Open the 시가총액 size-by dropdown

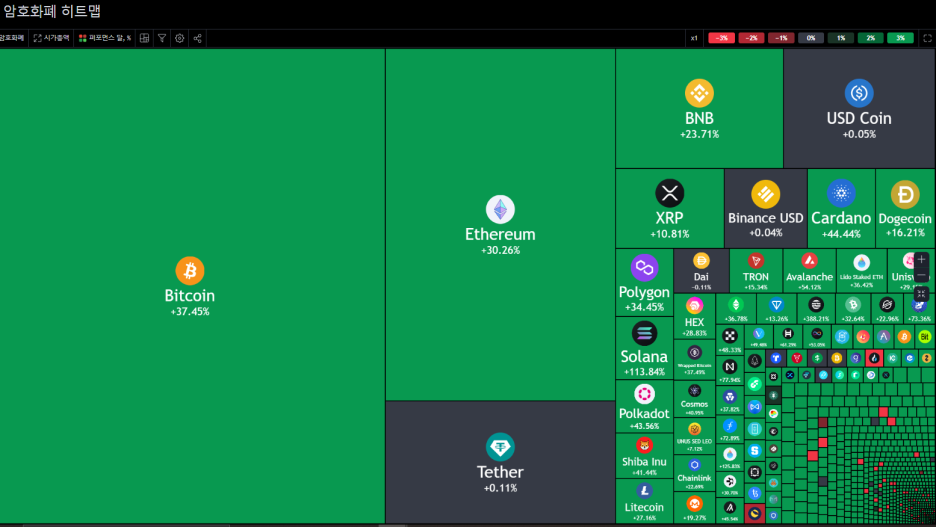click(x=51, y=38)
